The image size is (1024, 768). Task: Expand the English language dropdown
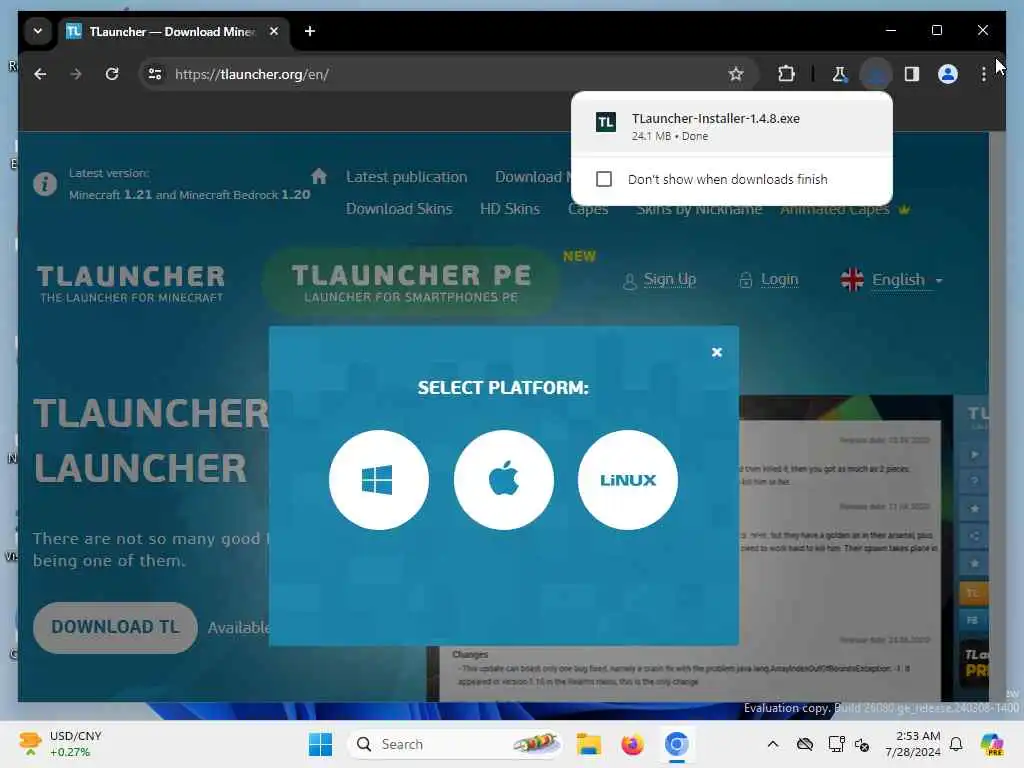coord(892,280)
